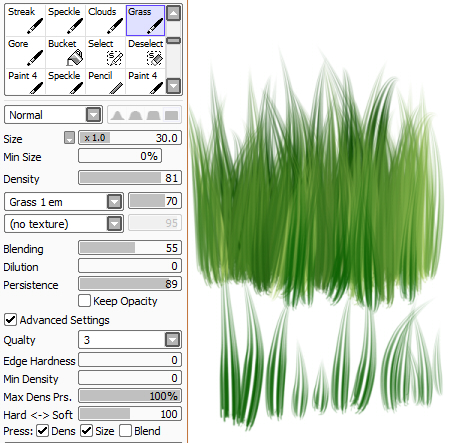
Task: Choose the Select pen tool
Action: (x=105, y=52)
